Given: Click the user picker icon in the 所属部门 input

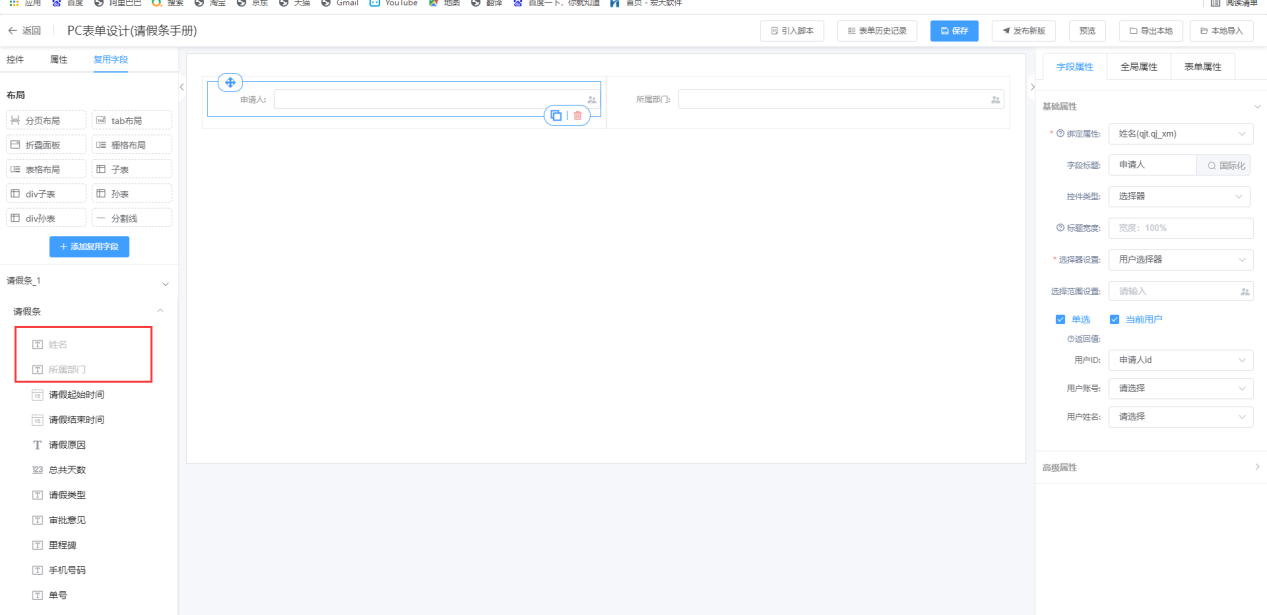Looking at the screenshot, I should [995, 100].
